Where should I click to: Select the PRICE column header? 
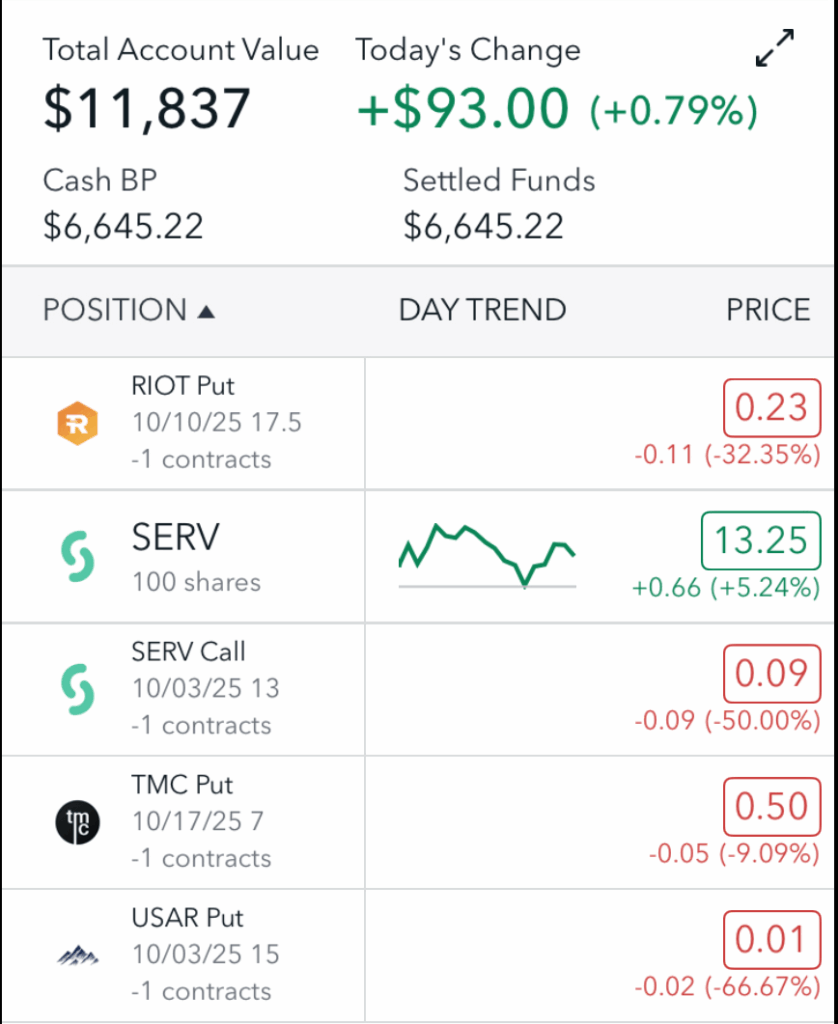point(768,310)
